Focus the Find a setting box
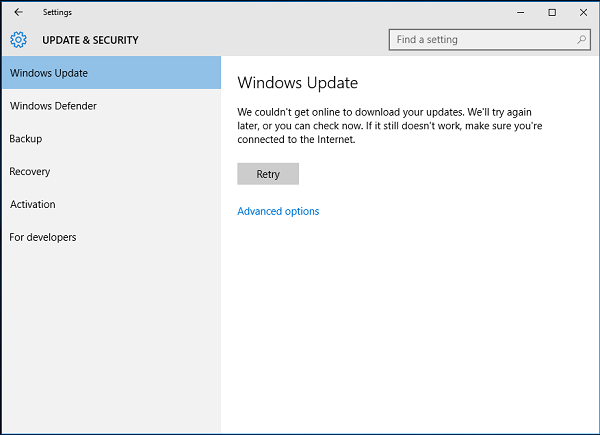This screenshot has width=600, height=435. (489, 40)
